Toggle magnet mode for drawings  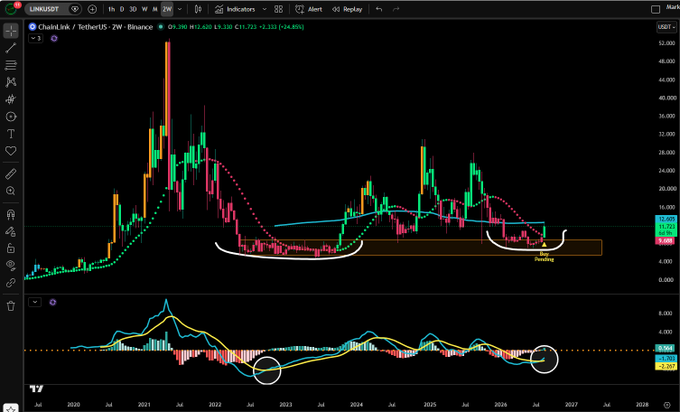(11, 214)
